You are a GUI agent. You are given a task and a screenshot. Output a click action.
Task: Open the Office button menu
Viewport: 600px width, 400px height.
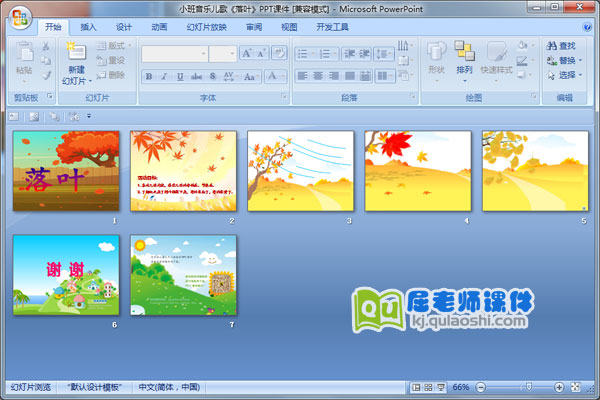pos(20,18)
